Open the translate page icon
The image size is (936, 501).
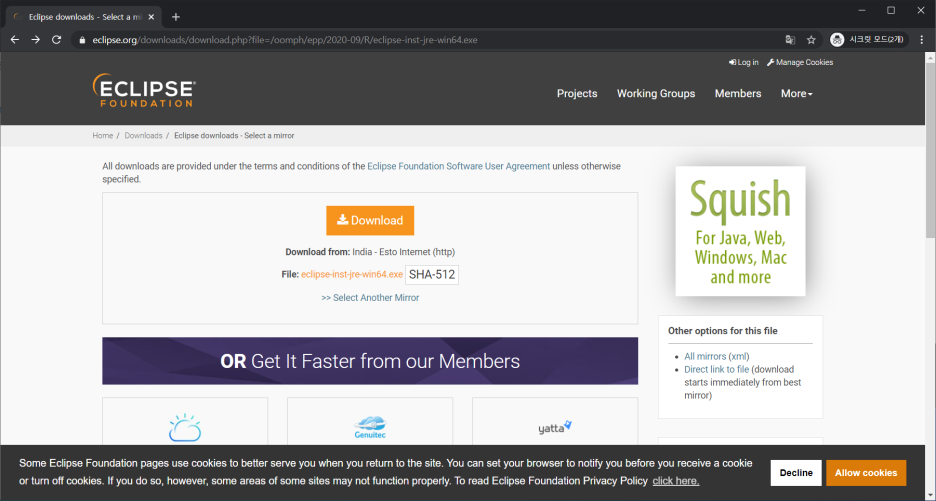(x=790, y=40)
